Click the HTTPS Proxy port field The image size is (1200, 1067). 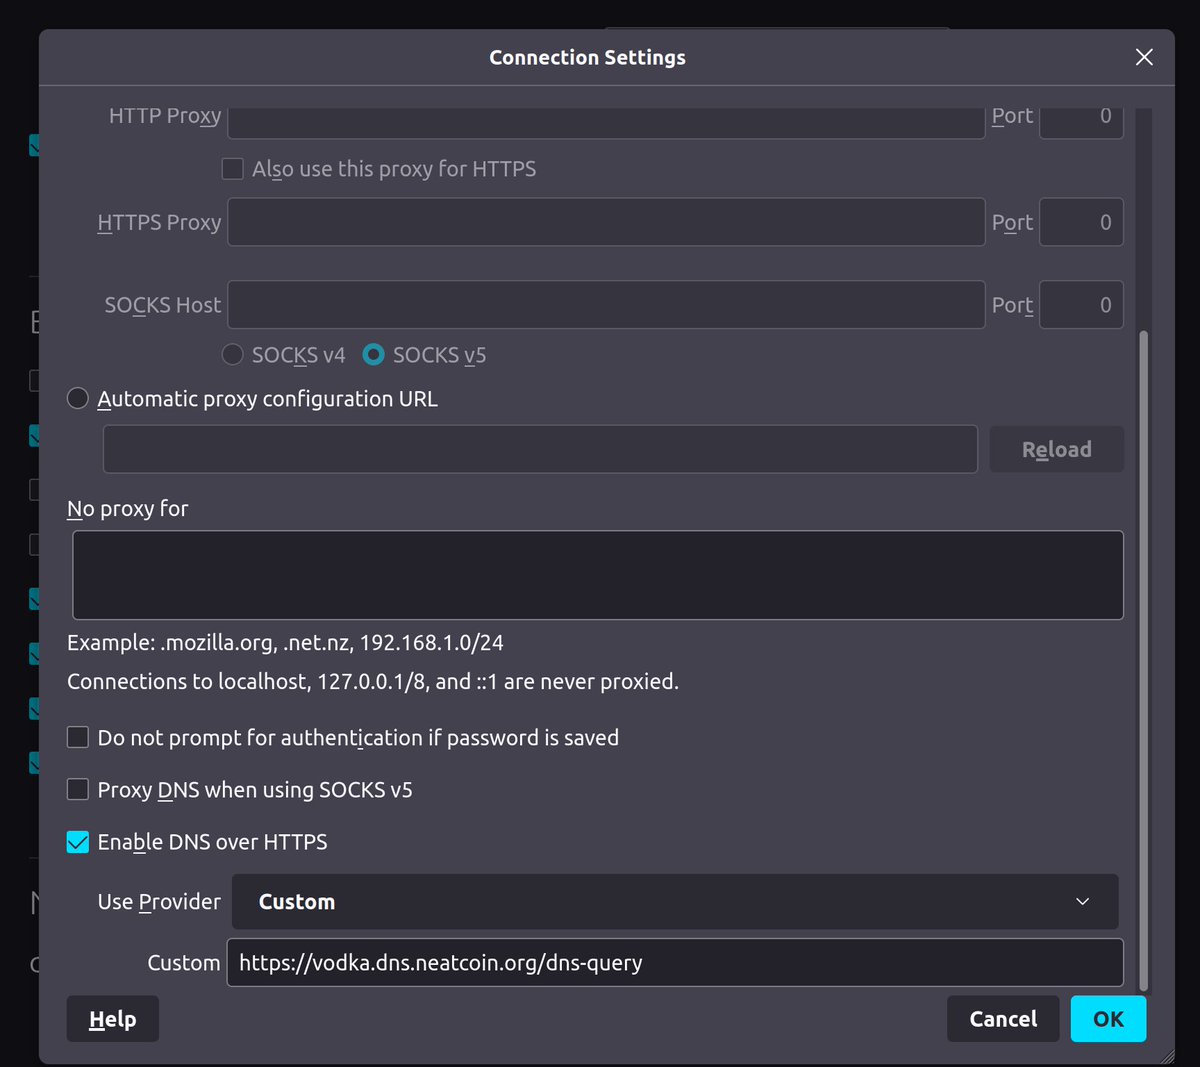[1081, 222]
